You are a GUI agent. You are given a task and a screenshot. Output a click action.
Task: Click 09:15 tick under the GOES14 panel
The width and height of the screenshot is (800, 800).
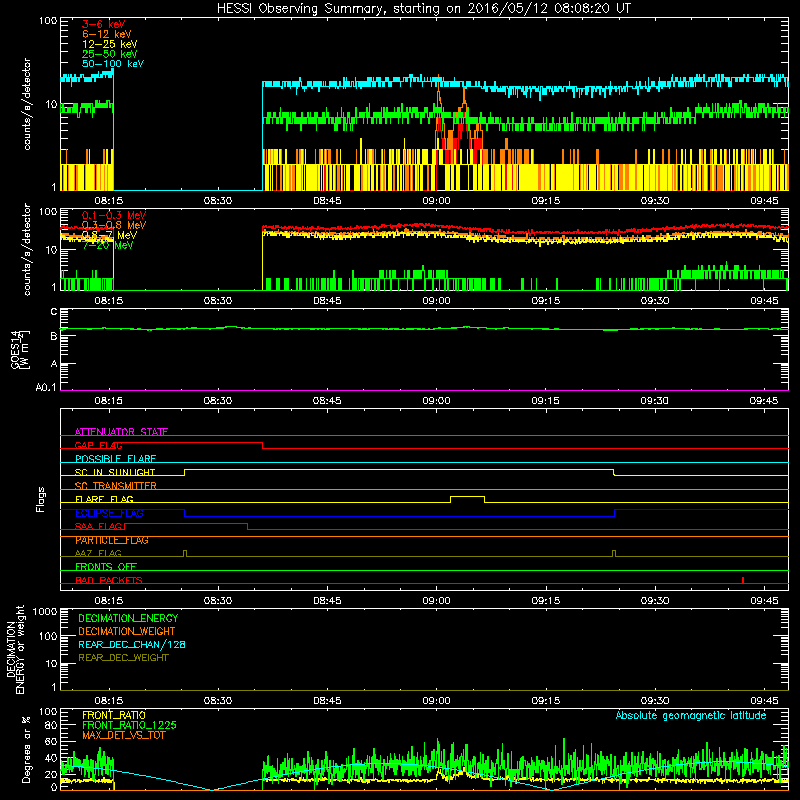click(x=545, y=401)
